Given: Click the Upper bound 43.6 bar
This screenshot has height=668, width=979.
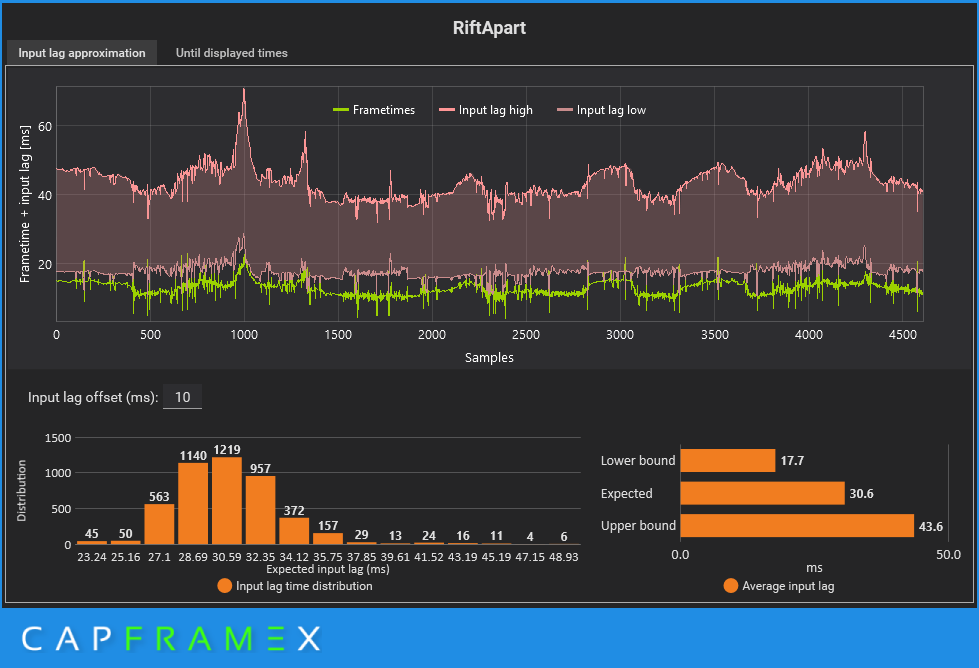Looking at the screenshot, I should 797,526.
